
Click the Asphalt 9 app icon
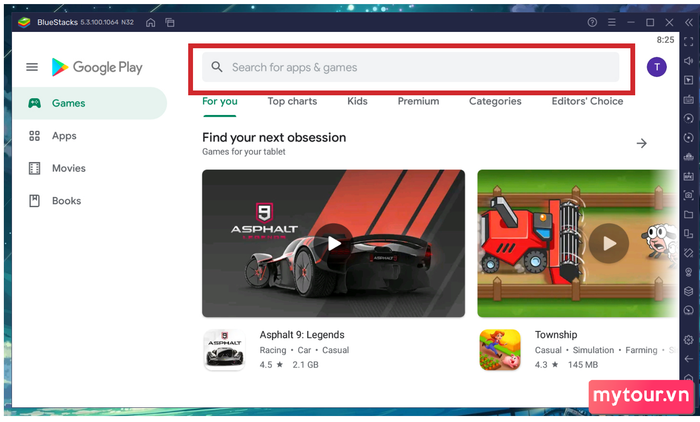225,350
